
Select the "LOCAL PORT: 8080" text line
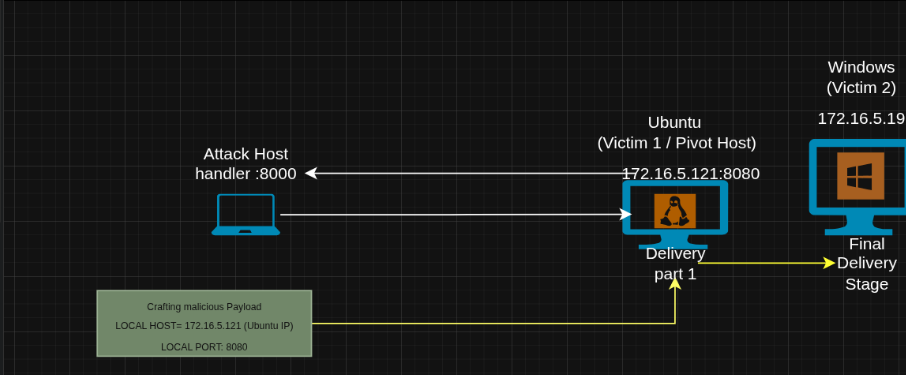tap(204, 347)
